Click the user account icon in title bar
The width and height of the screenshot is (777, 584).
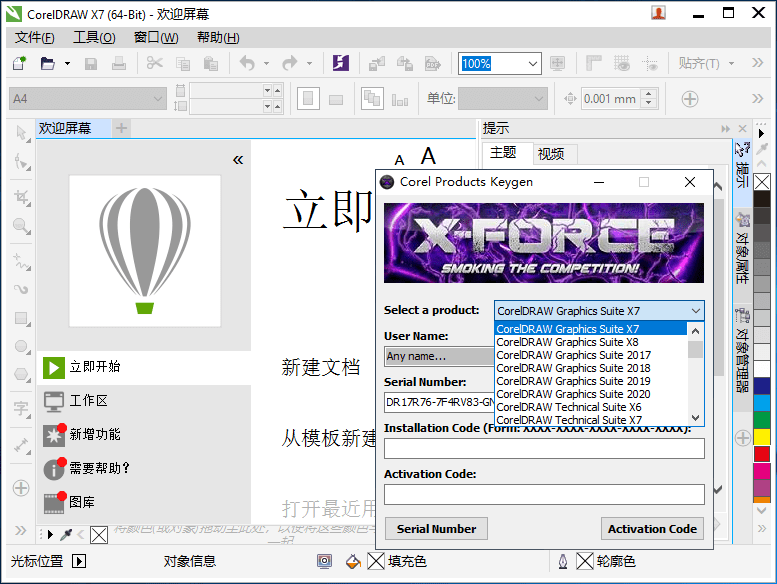point(658,13)
